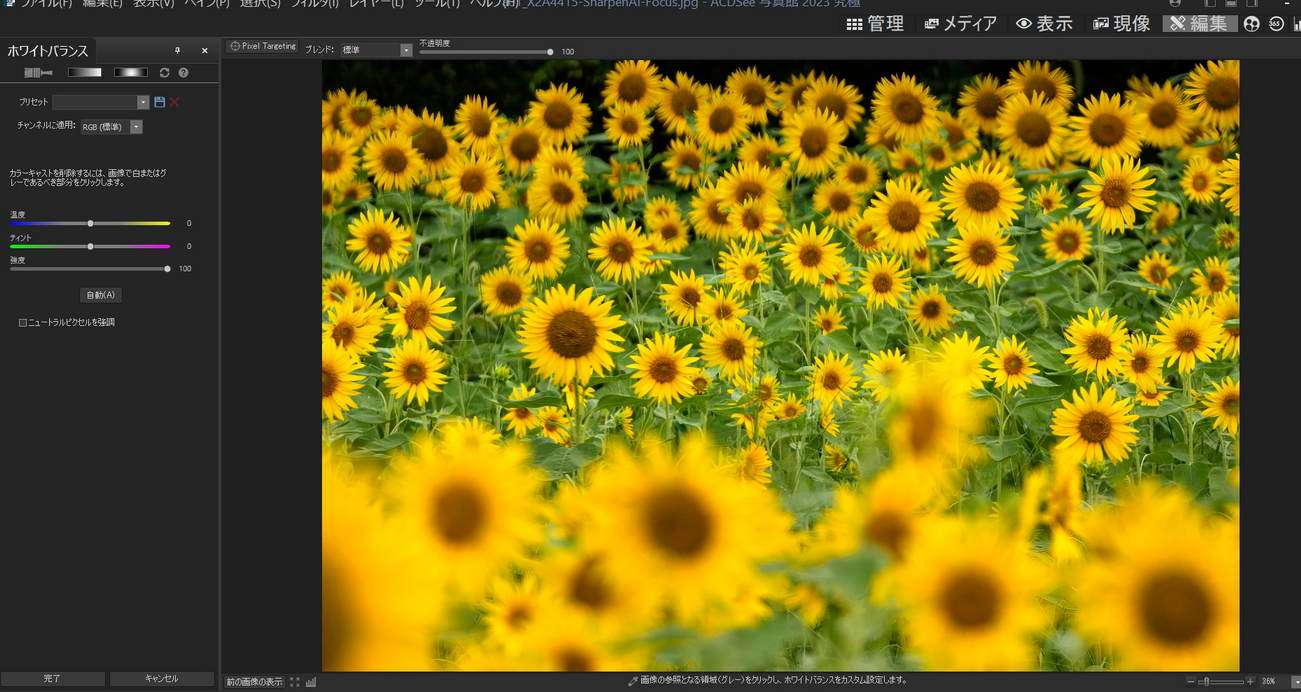Image resolution: width=1301 pixels, height=692 pixels.
Task: Click the 強度 strength slider handle
Action: coord(167,269)
